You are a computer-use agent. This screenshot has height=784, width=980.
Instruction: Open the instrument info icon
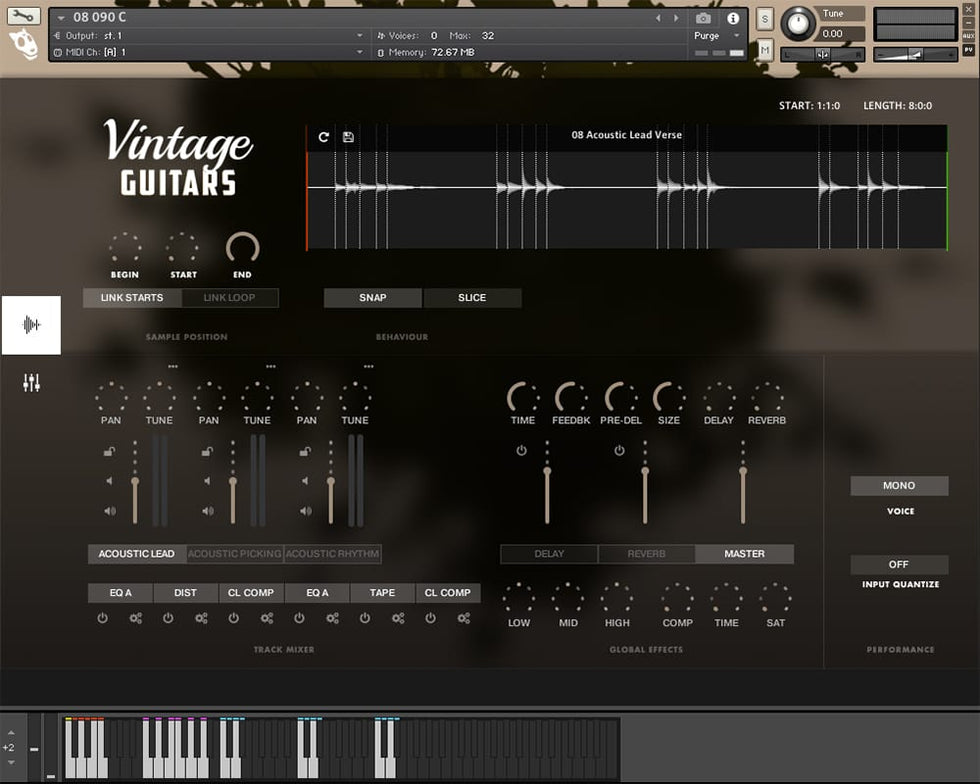(x=733, y=18)
